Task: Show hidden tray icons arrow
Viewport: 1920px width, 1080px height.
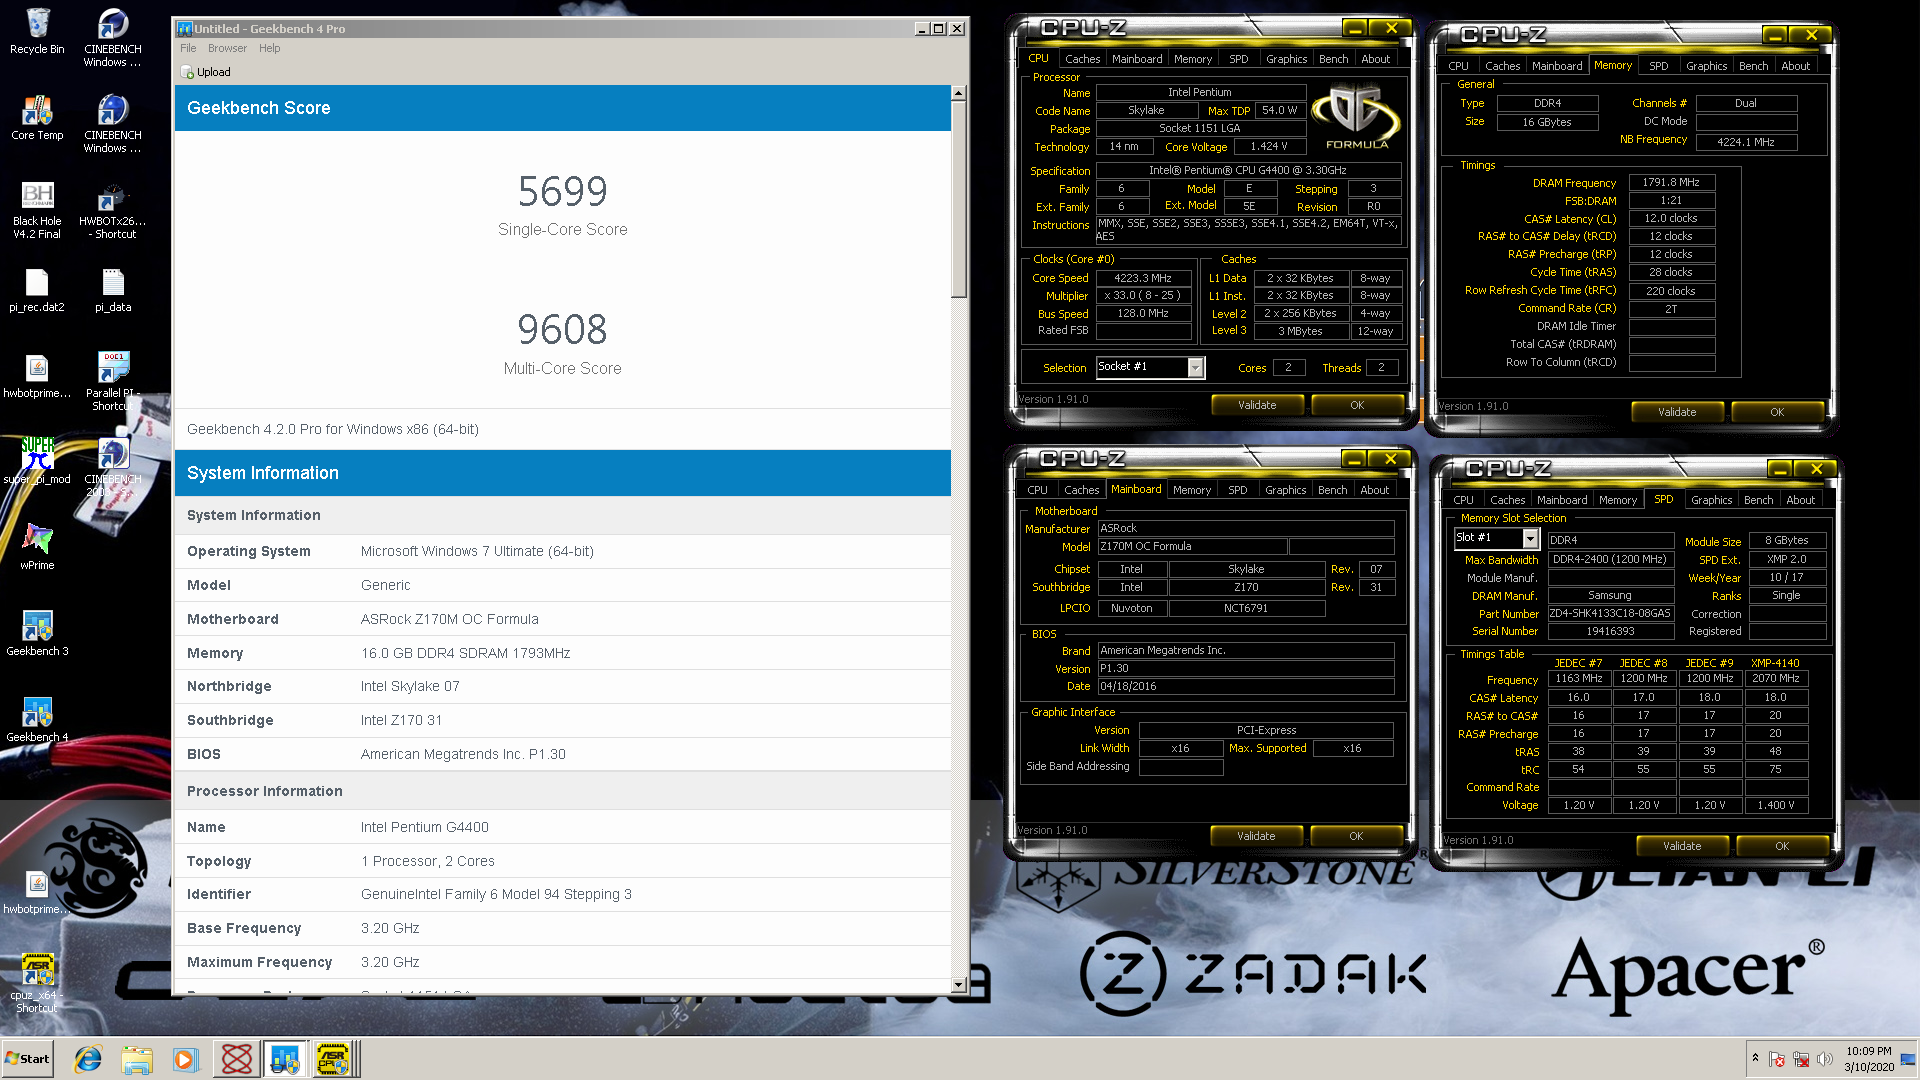Action: [1755, 1058]
